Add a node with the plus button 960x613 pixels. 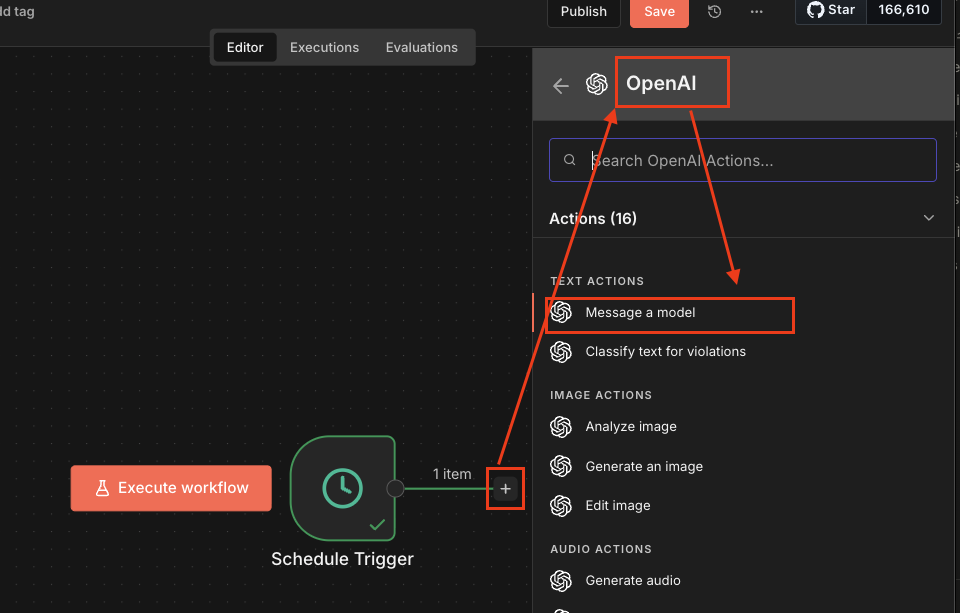point(505,489)
